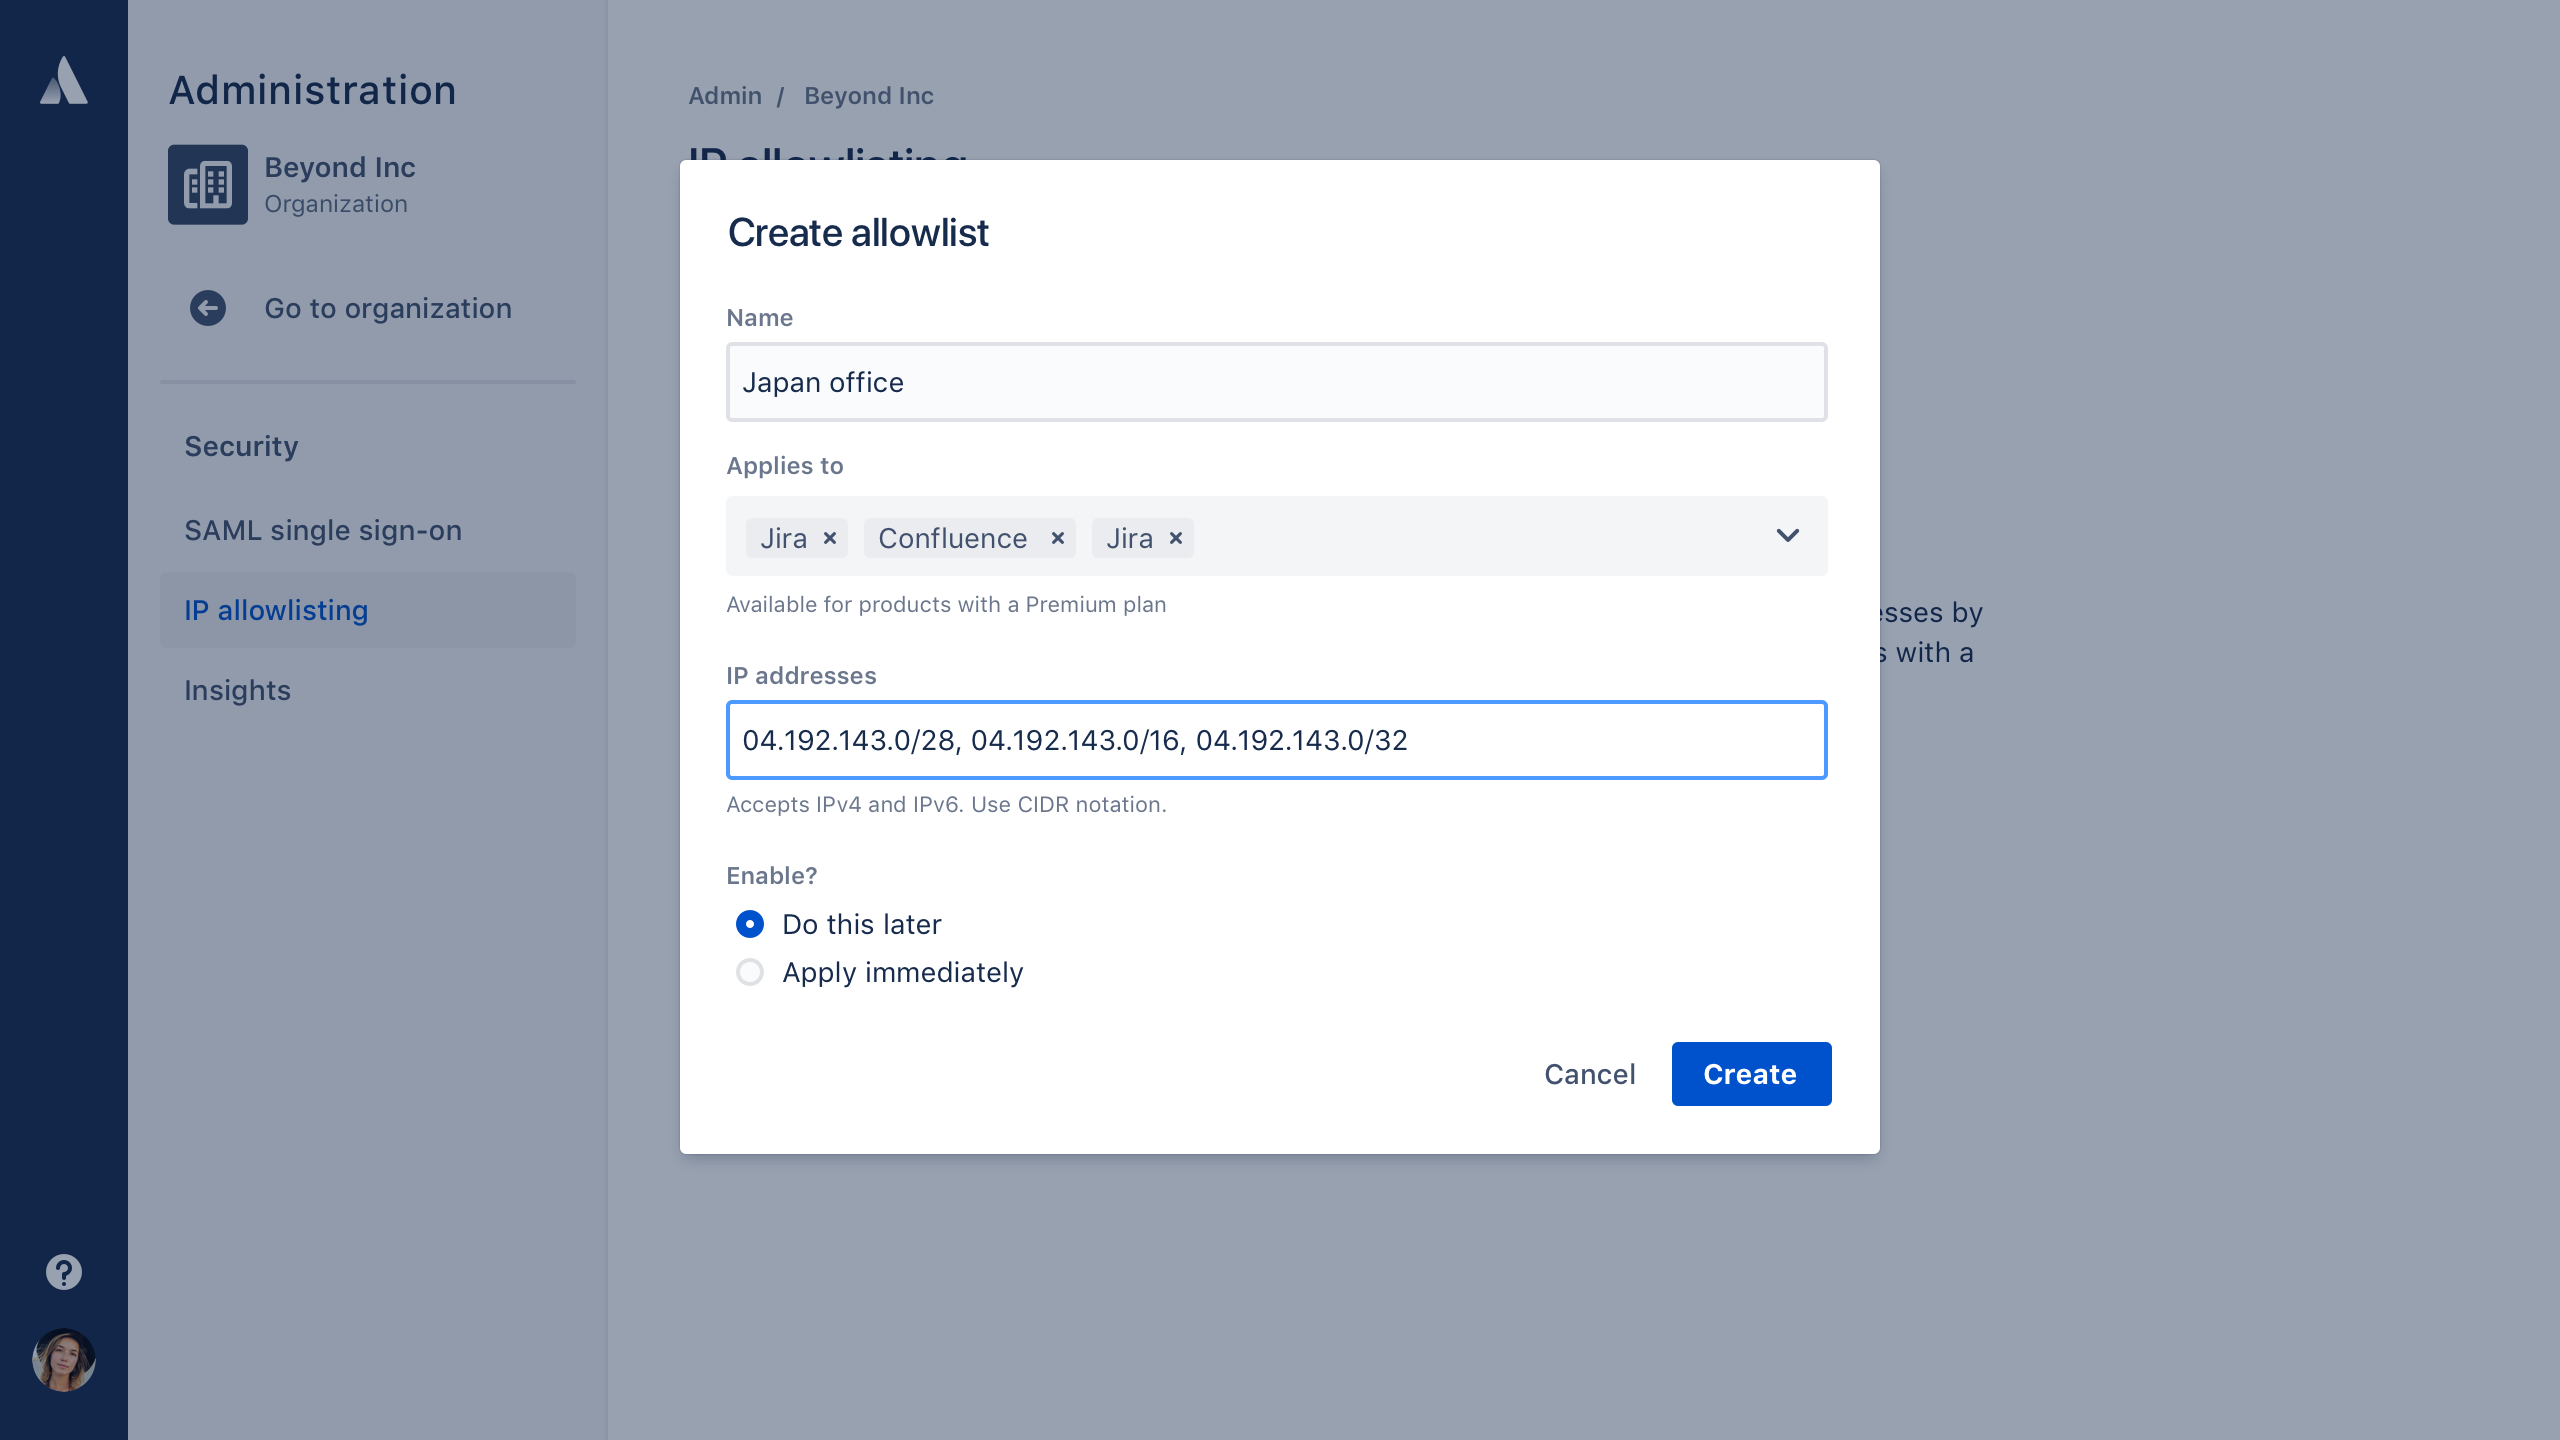Click the Create button to submit

(x=1749, y=1073)
